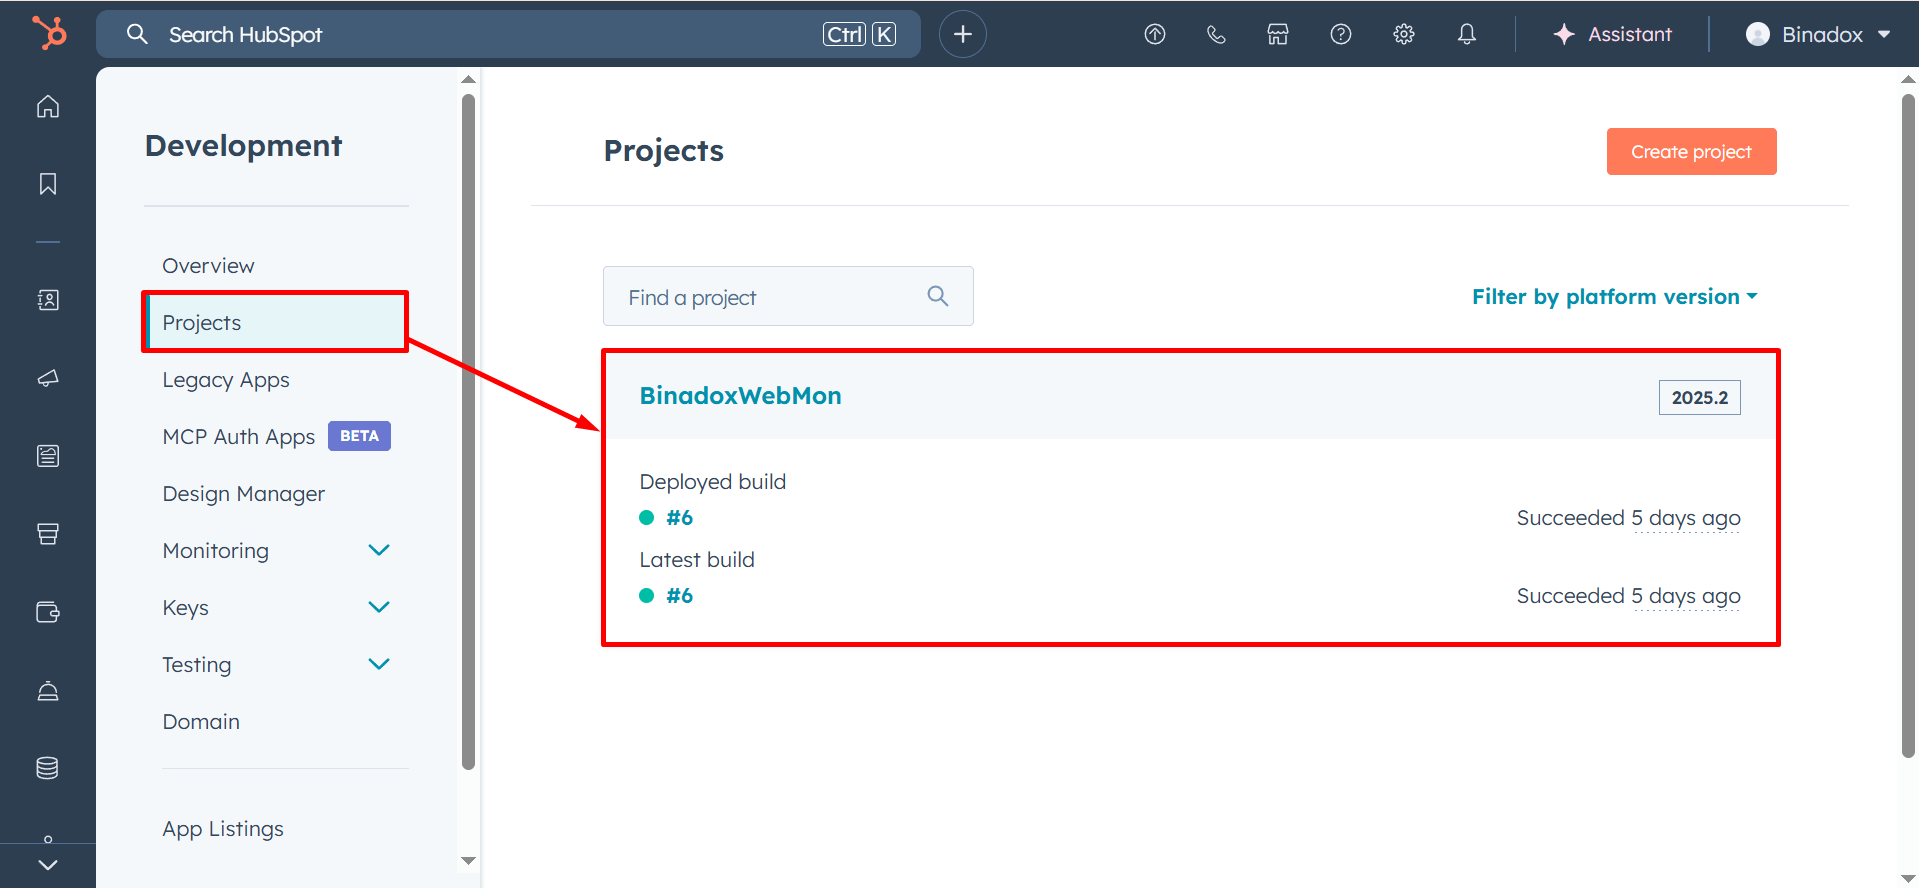Image resolution: width=1919 pixels, height=888 pixels.
Task: Click the Create project button
Action: 1691,151
